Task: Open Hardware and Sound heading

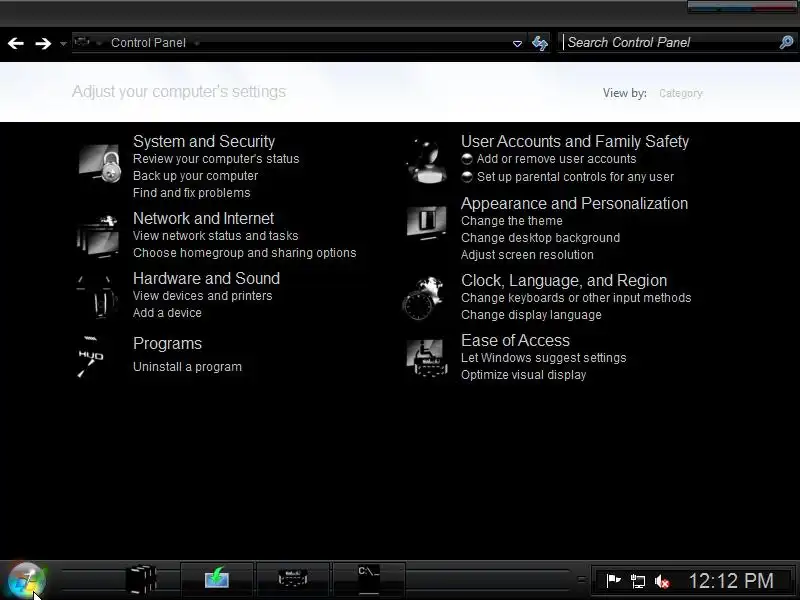Action: (x=207, y=279)
